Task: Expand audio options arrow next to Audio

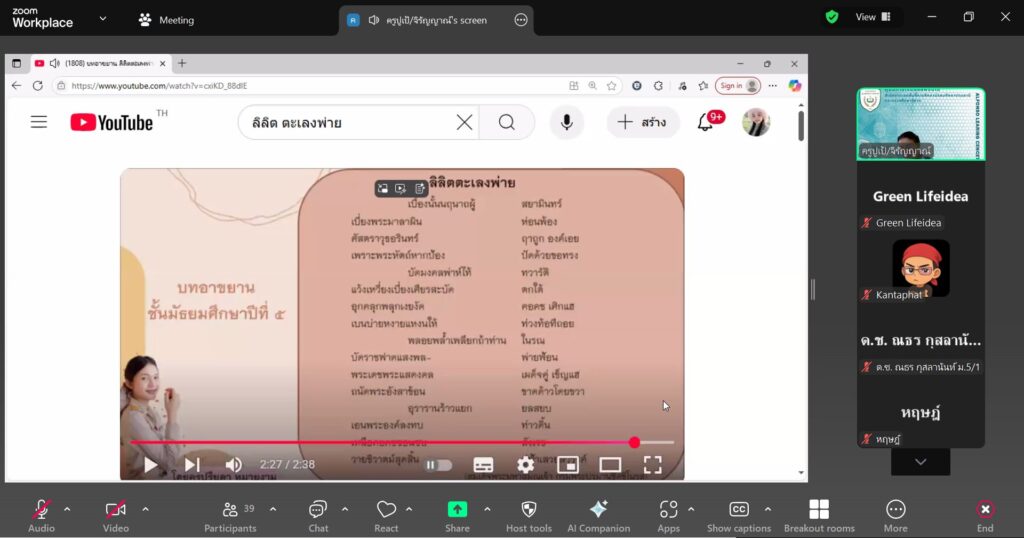Action: point(67,509)
